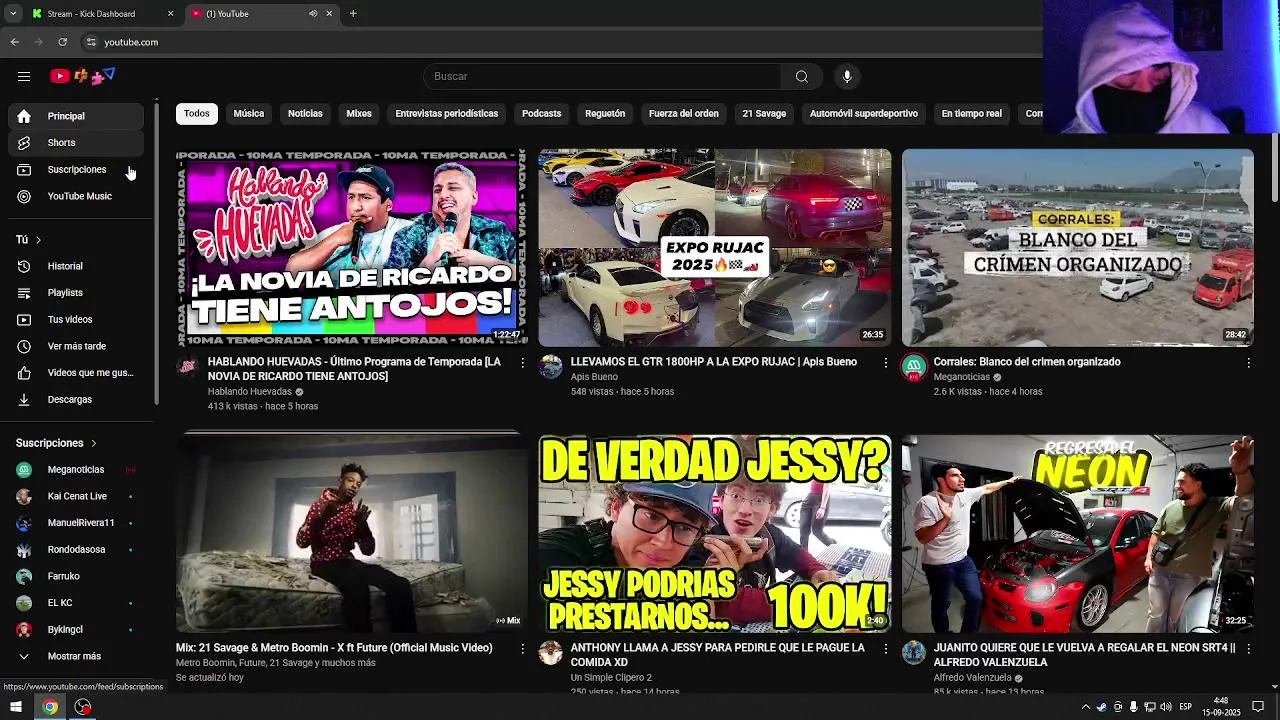Open the hamburger guide menu
1280x720 pixels.
pos(24,76)
